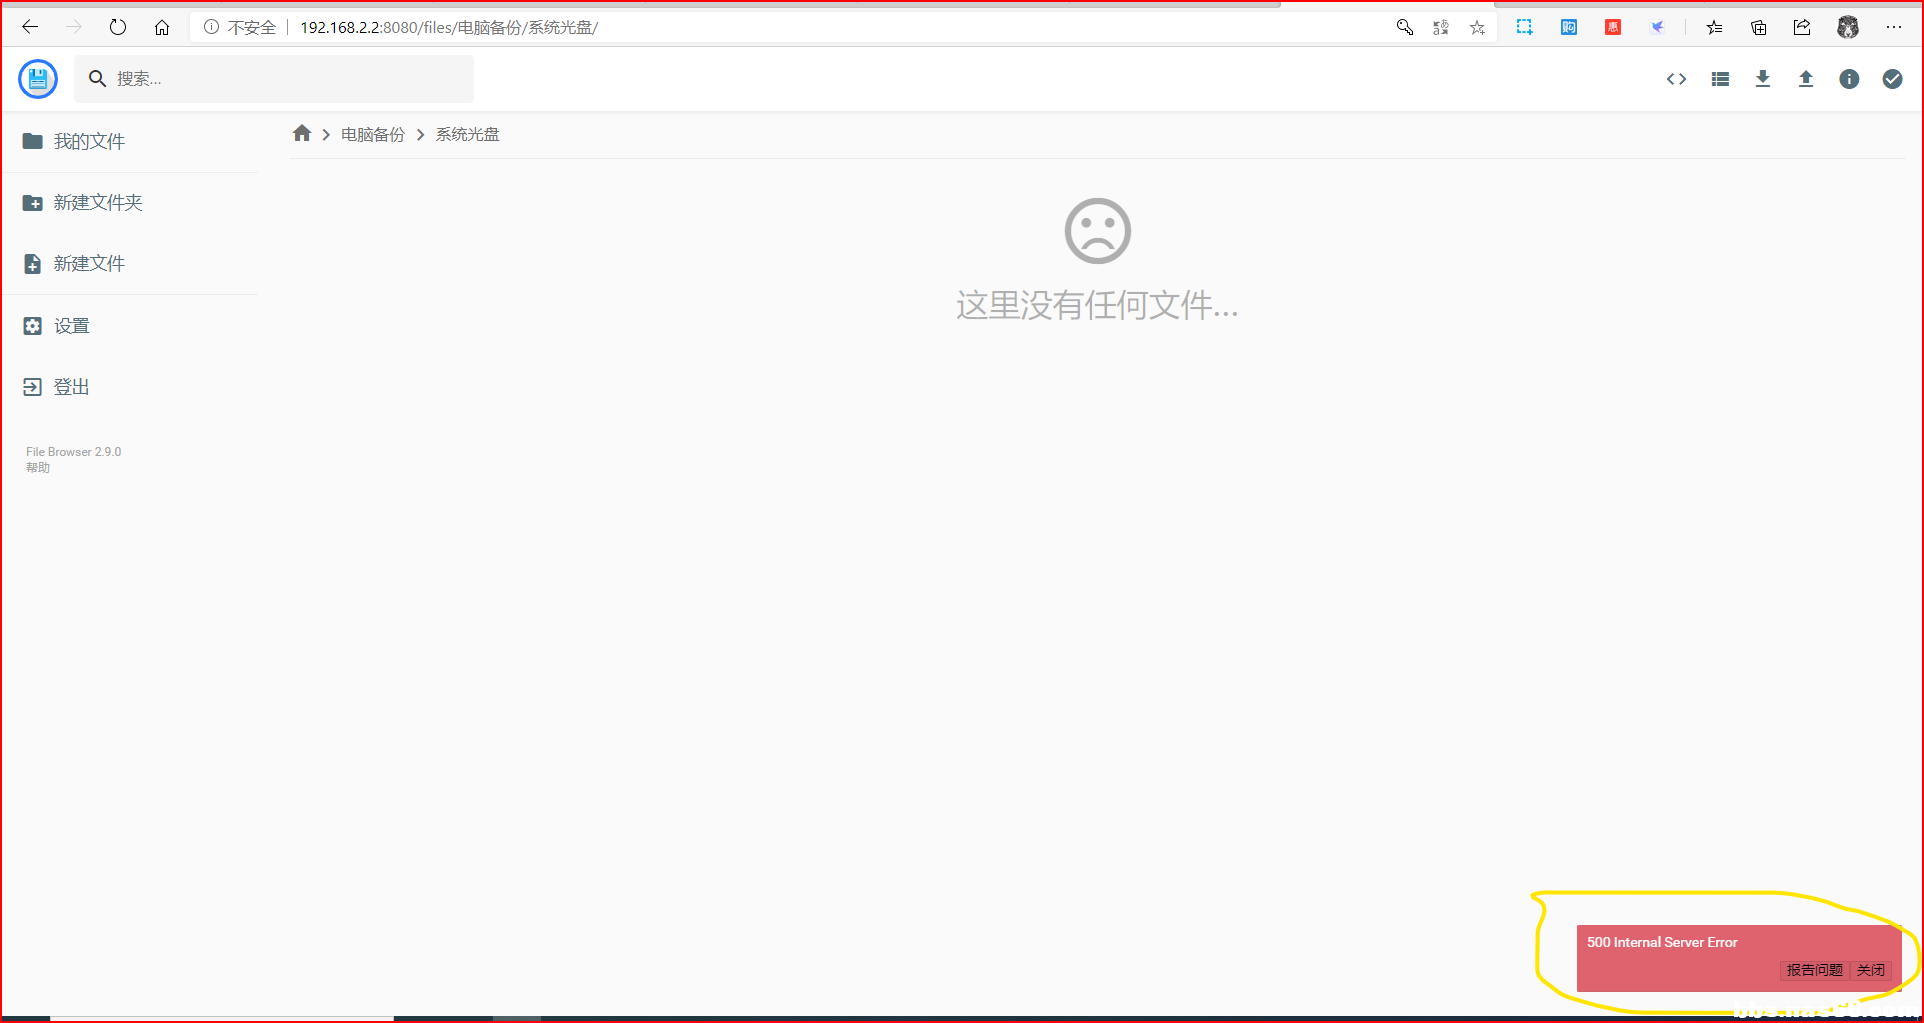The image size is (1924, 1023).
Task: Switch the file listing view mode
Action: coord(1720,79)
